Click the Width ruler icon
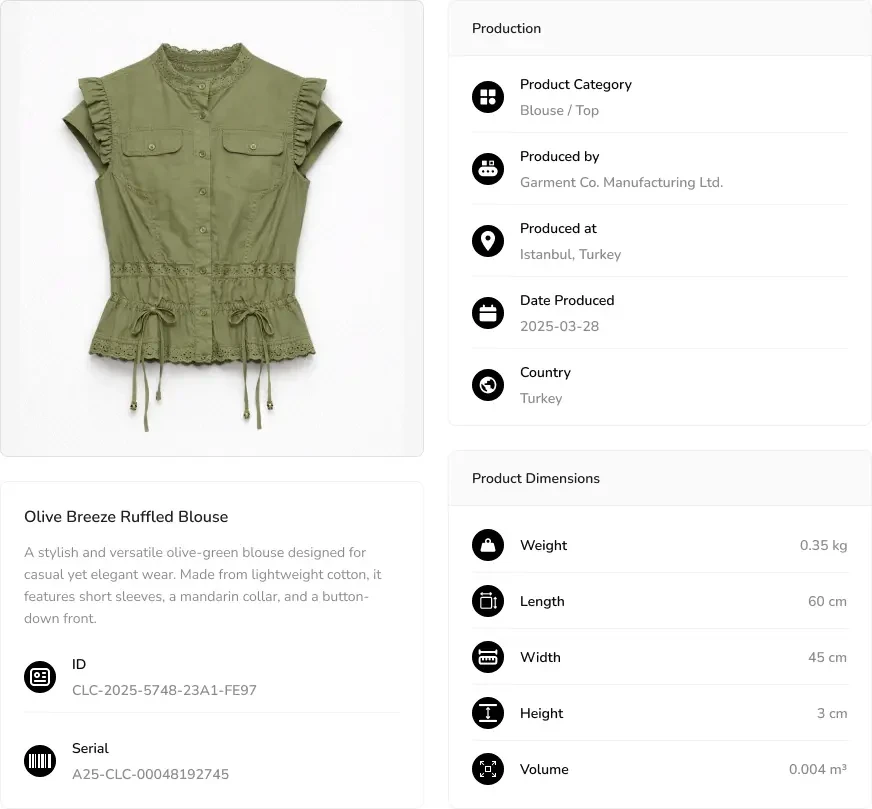Viewport: 872px width, 809px height. 488,657
